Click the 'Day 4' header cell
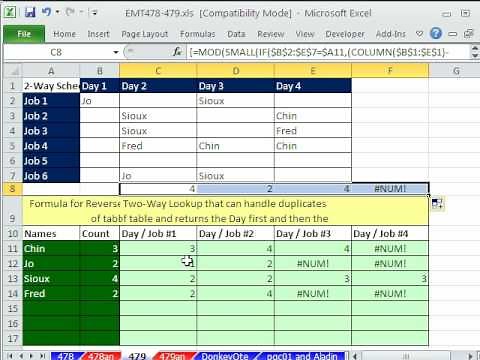 (313, 86)
